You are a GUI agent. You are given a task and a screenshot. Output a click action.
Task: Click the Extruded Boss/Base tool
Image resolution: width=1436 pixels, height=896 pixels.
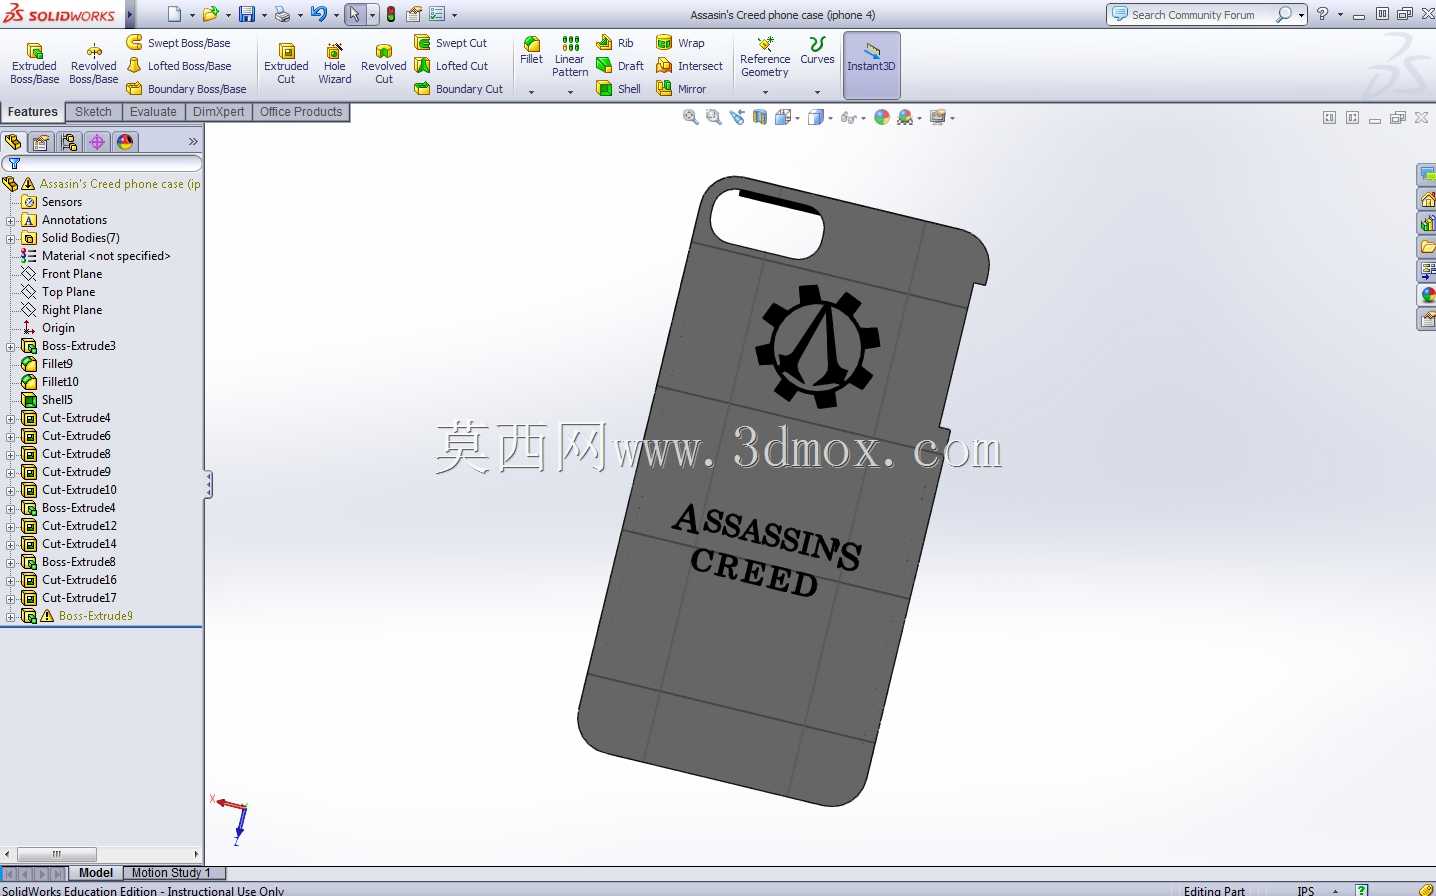pyautogui.click(x=34, y=64)
